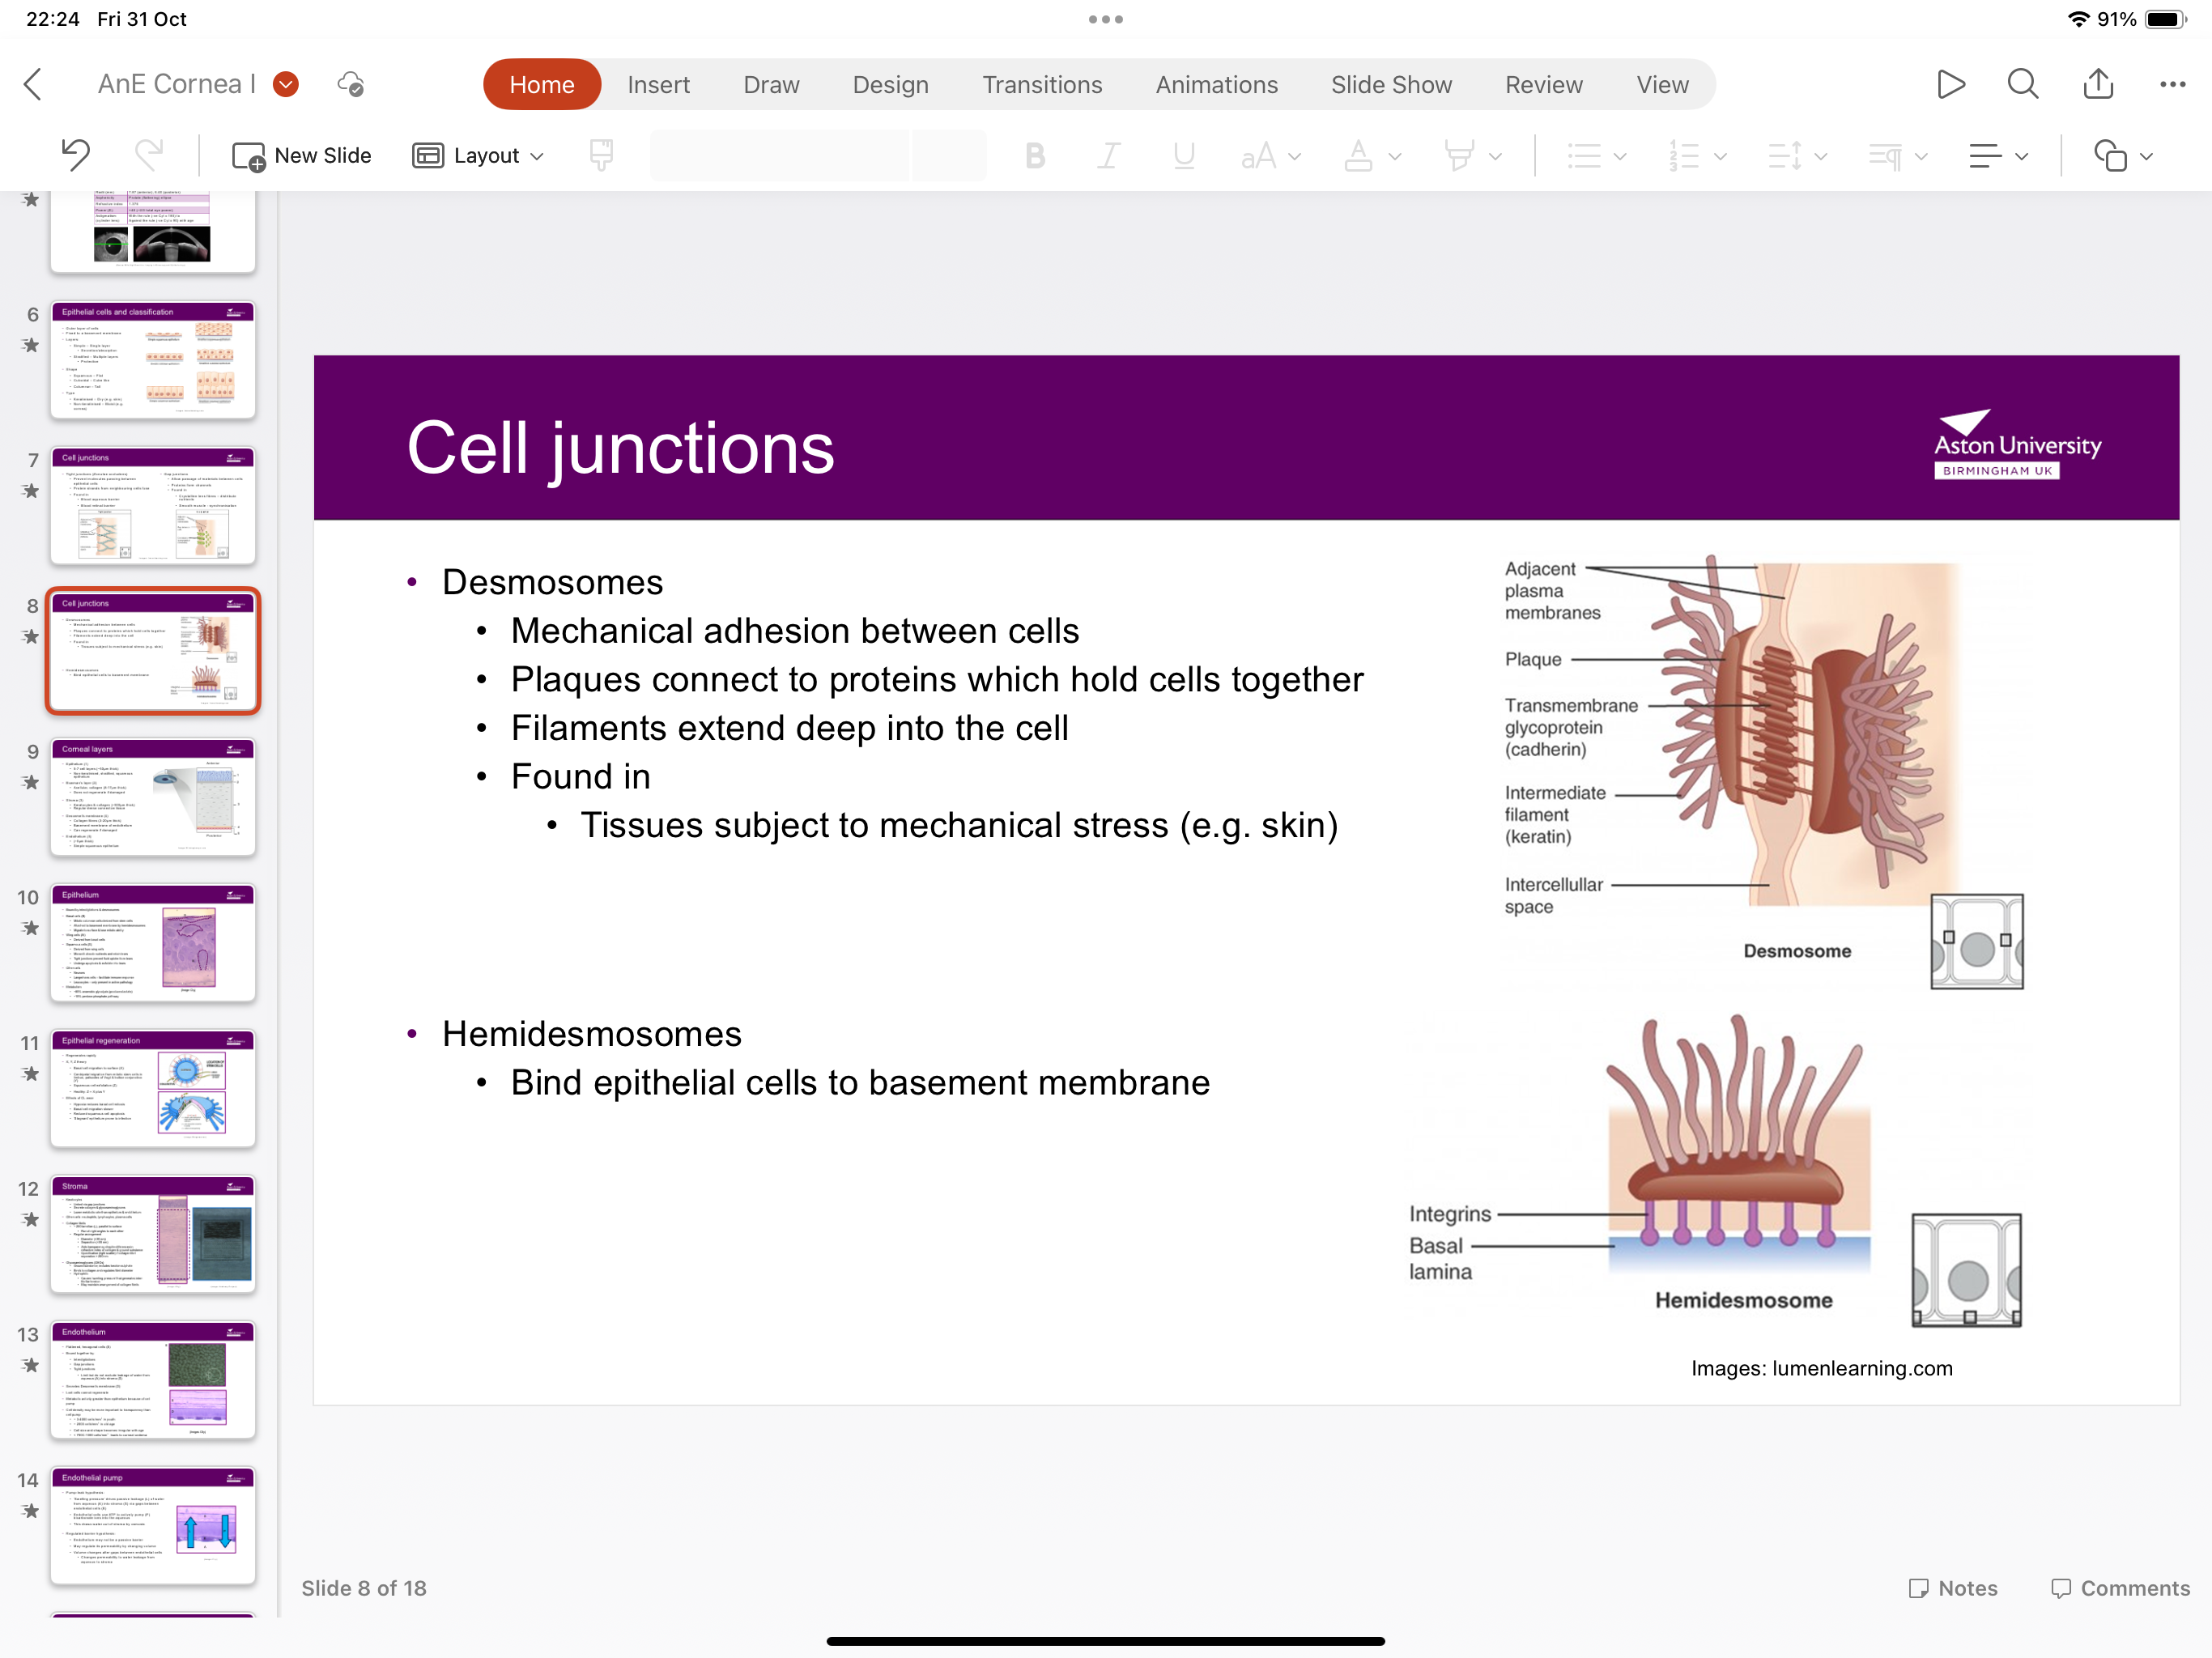Underline the selected text
The height and width of the screenshot is (1658, 2212).
(1184, 155)
